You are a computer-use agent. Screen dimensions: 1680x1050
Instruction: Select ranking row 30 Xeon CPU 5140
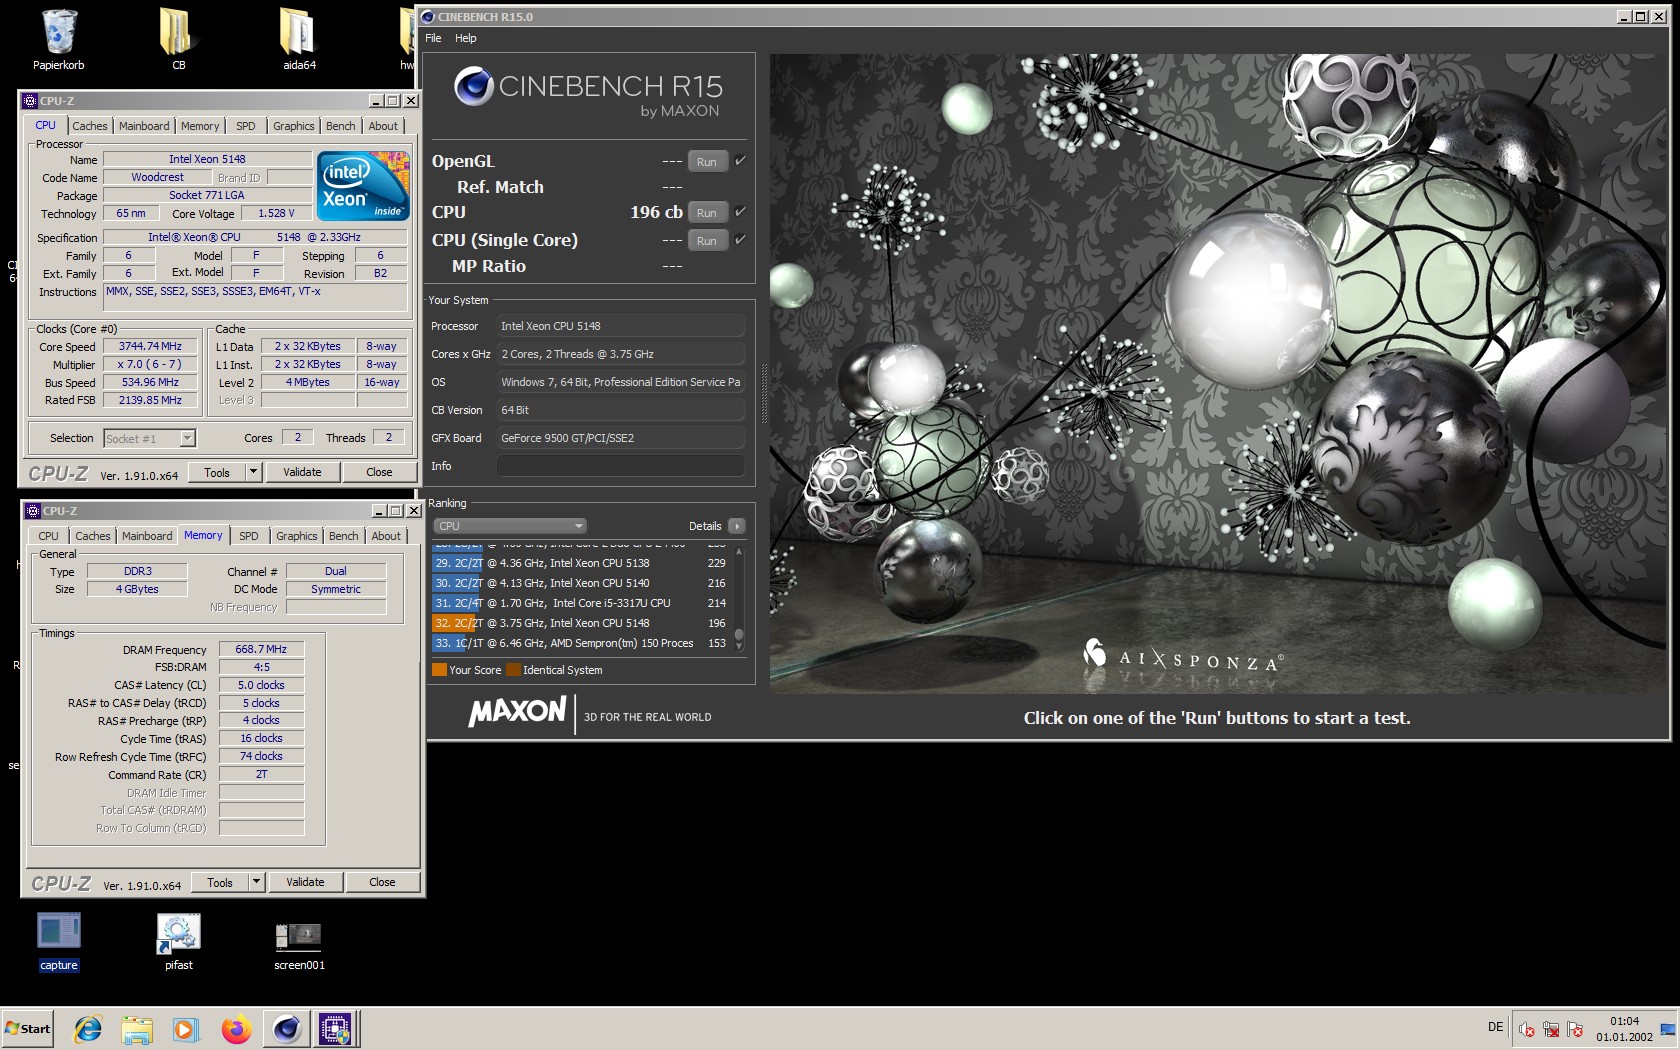pos(580,583)
